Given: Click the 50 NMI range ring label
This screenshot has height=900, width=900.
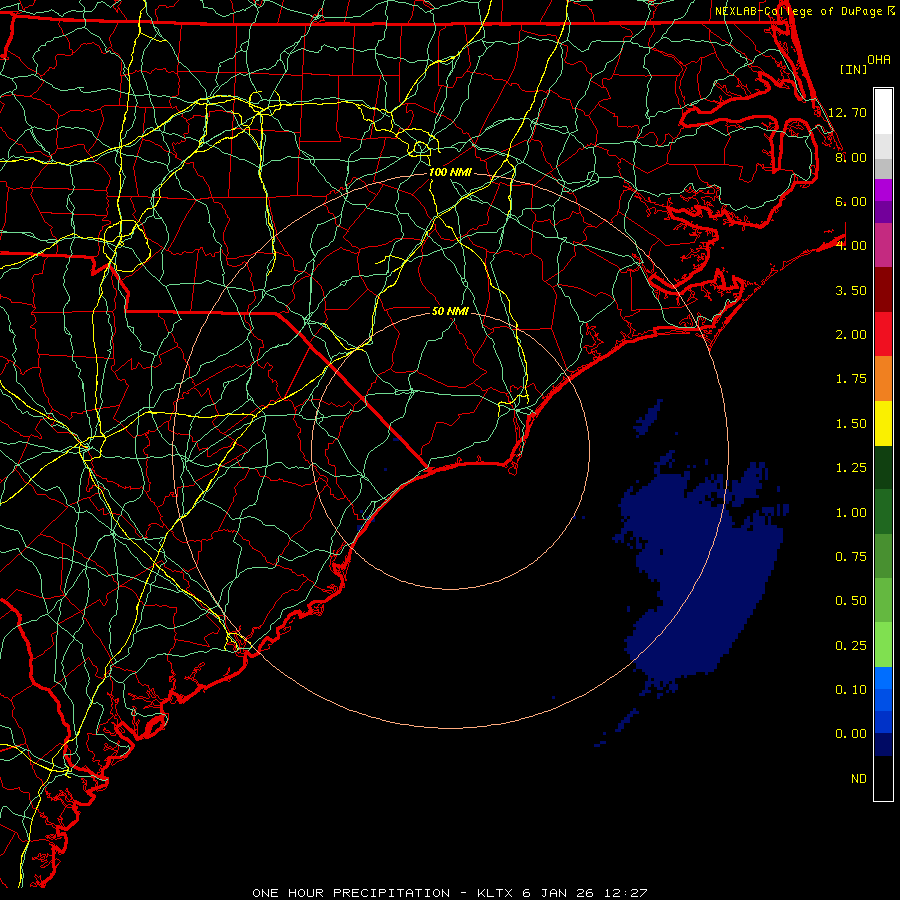Looking at the screenshot, I should coord(450,311).
